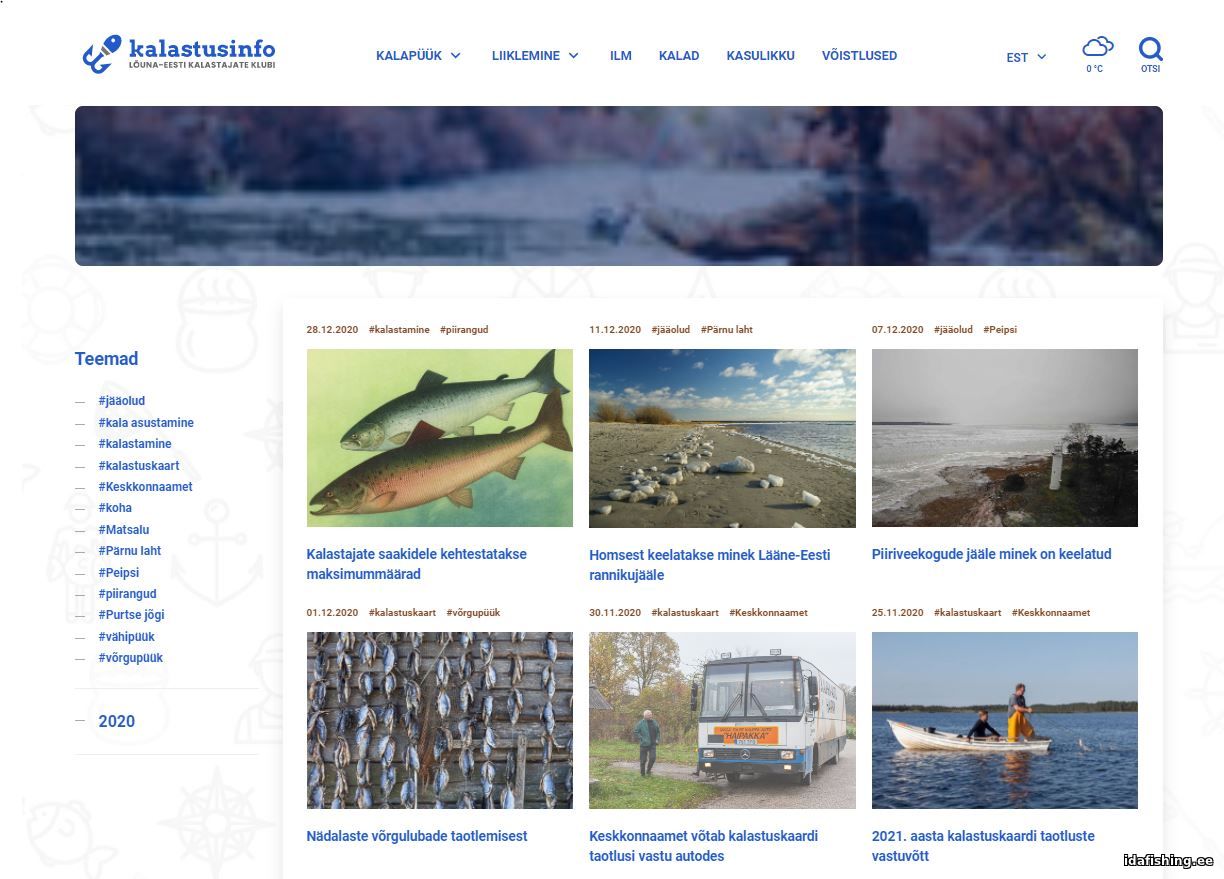
Task: Open the bus photo article thumbnail
Action: (x=722, y=720)
